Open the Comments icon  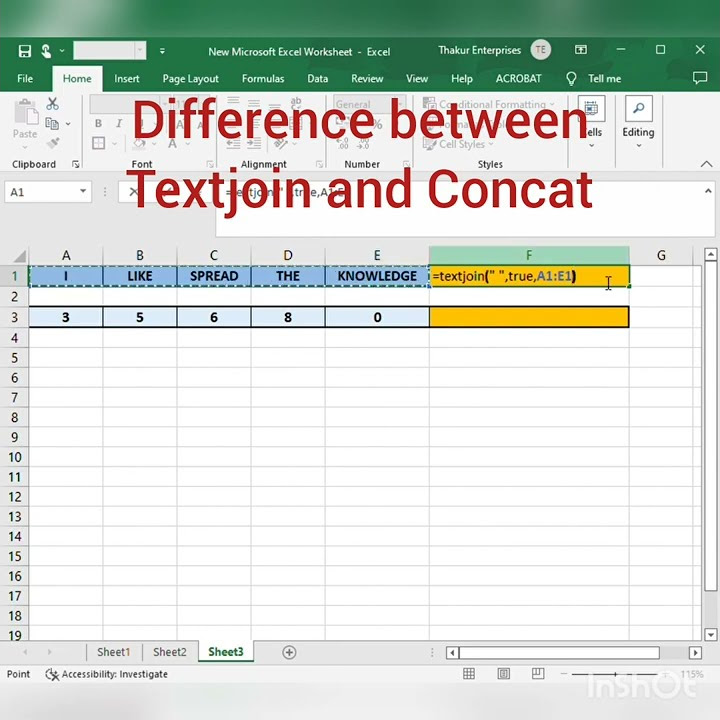(x=700, y=78)
